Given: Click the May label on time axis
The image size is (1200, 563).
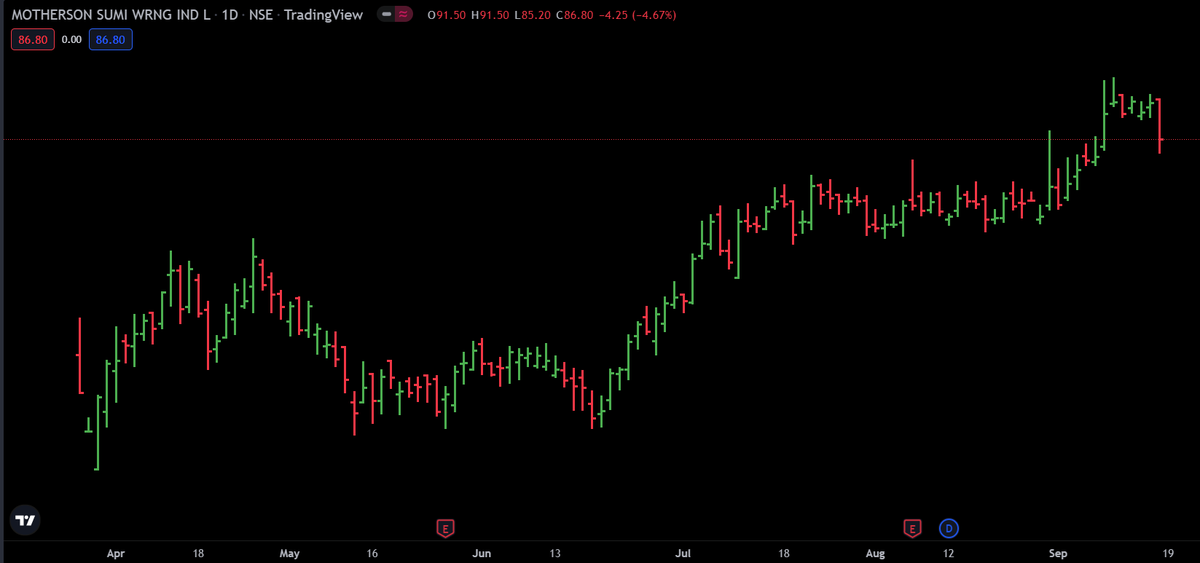Looking at the screenshot, I should tap(290, 553).
